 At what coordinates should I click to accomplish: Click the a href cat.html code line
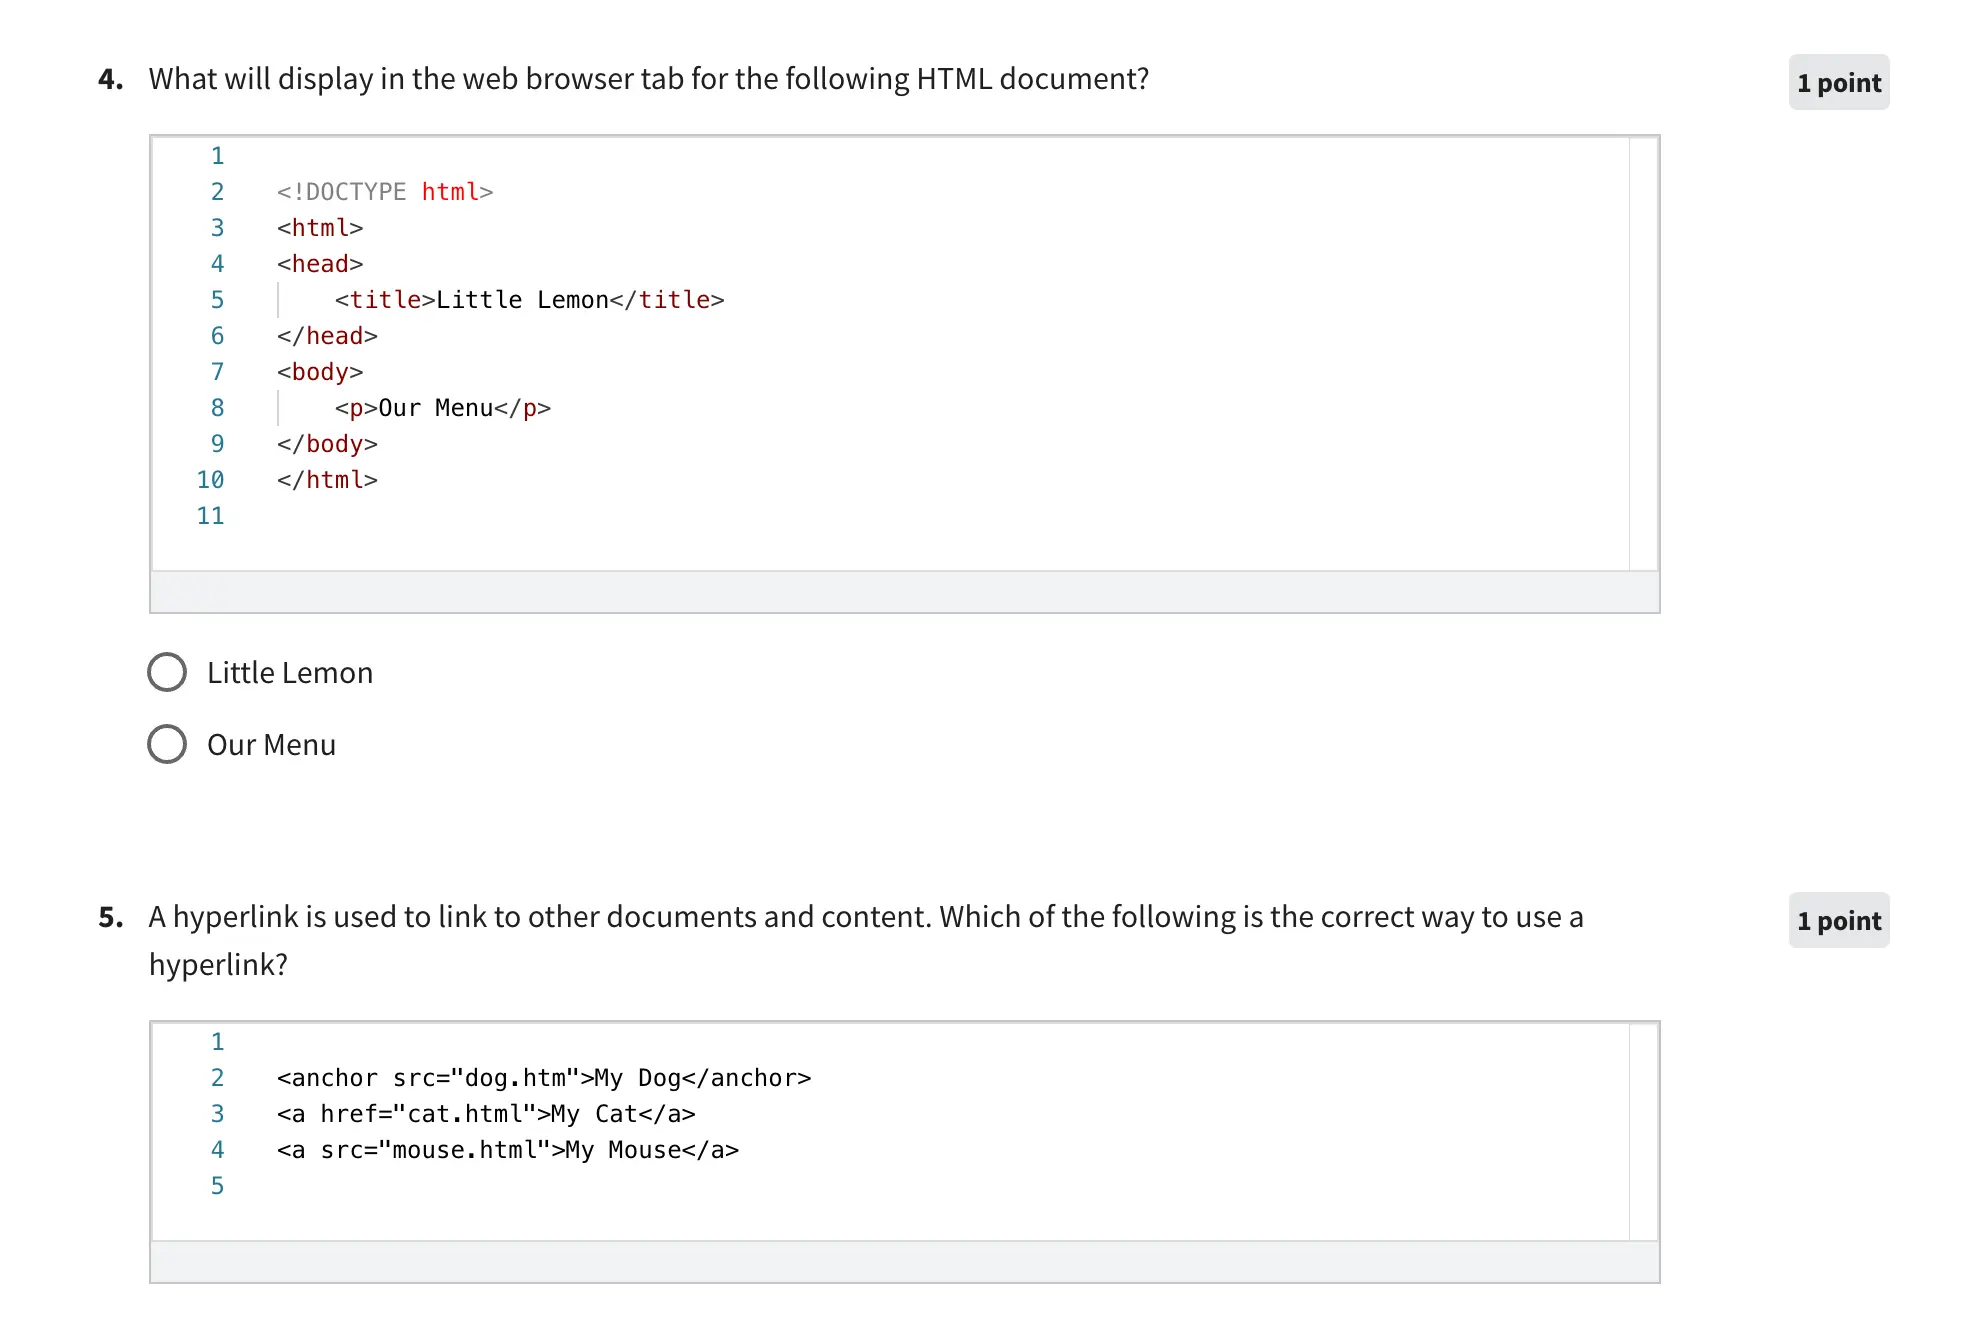(x=486, y=1114)
